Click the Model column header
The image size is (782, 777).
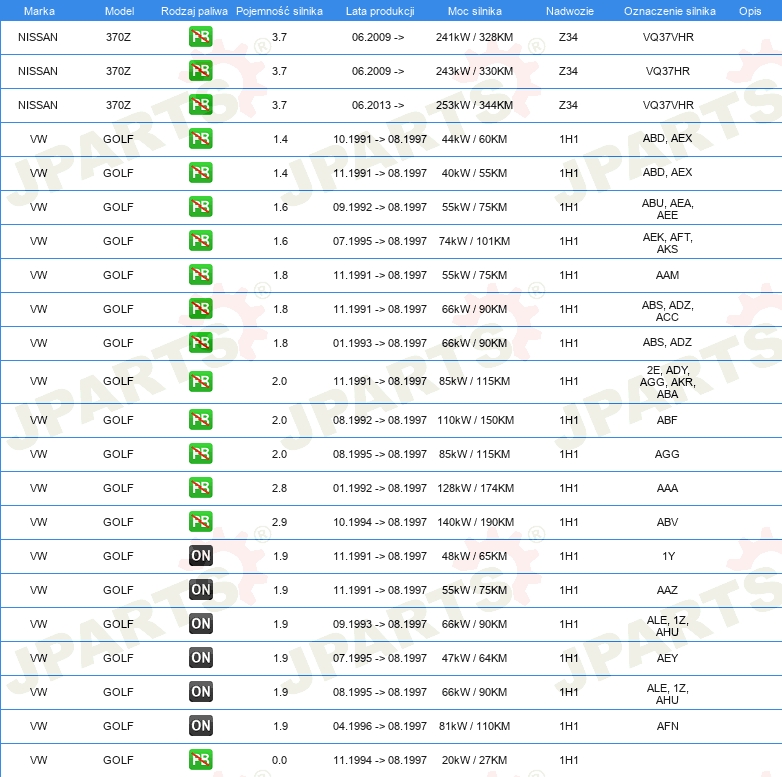tap(119, 11)
